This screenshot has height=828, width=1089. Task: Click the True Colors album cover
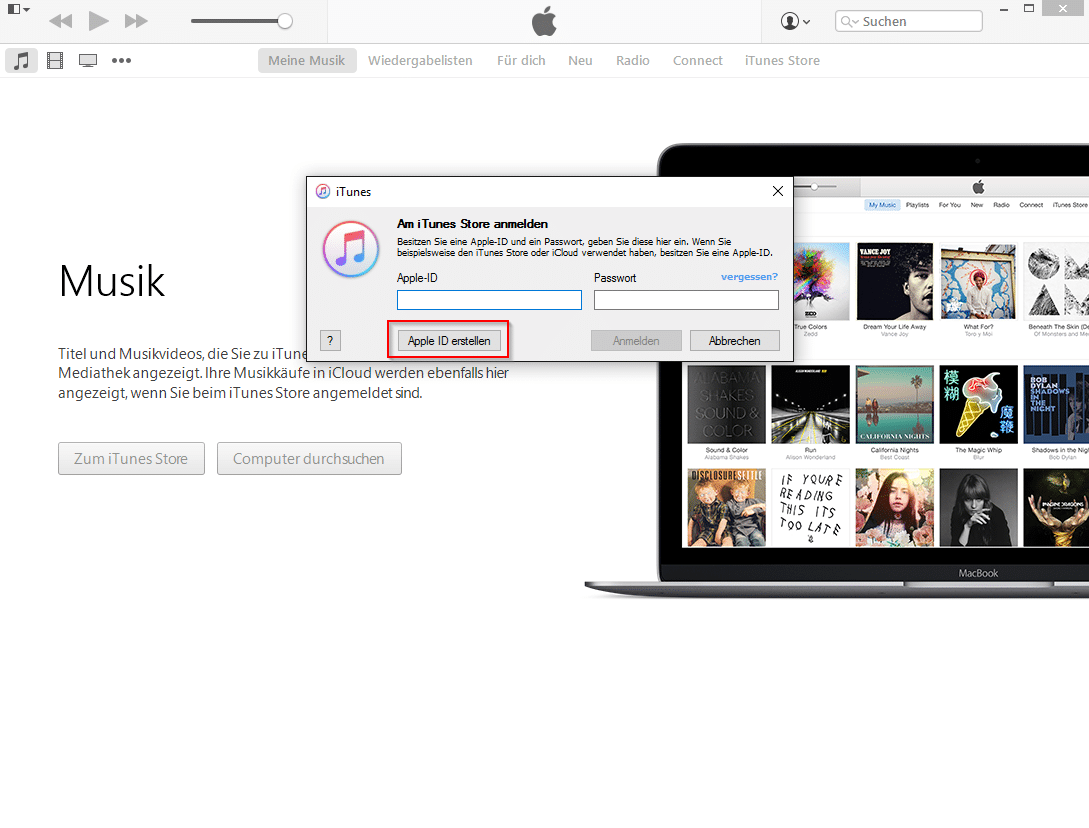pos(822,281)
